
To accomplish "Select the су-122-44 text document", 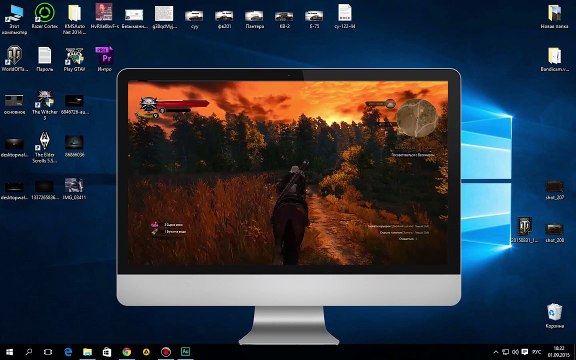I will [x=345, y=16].
